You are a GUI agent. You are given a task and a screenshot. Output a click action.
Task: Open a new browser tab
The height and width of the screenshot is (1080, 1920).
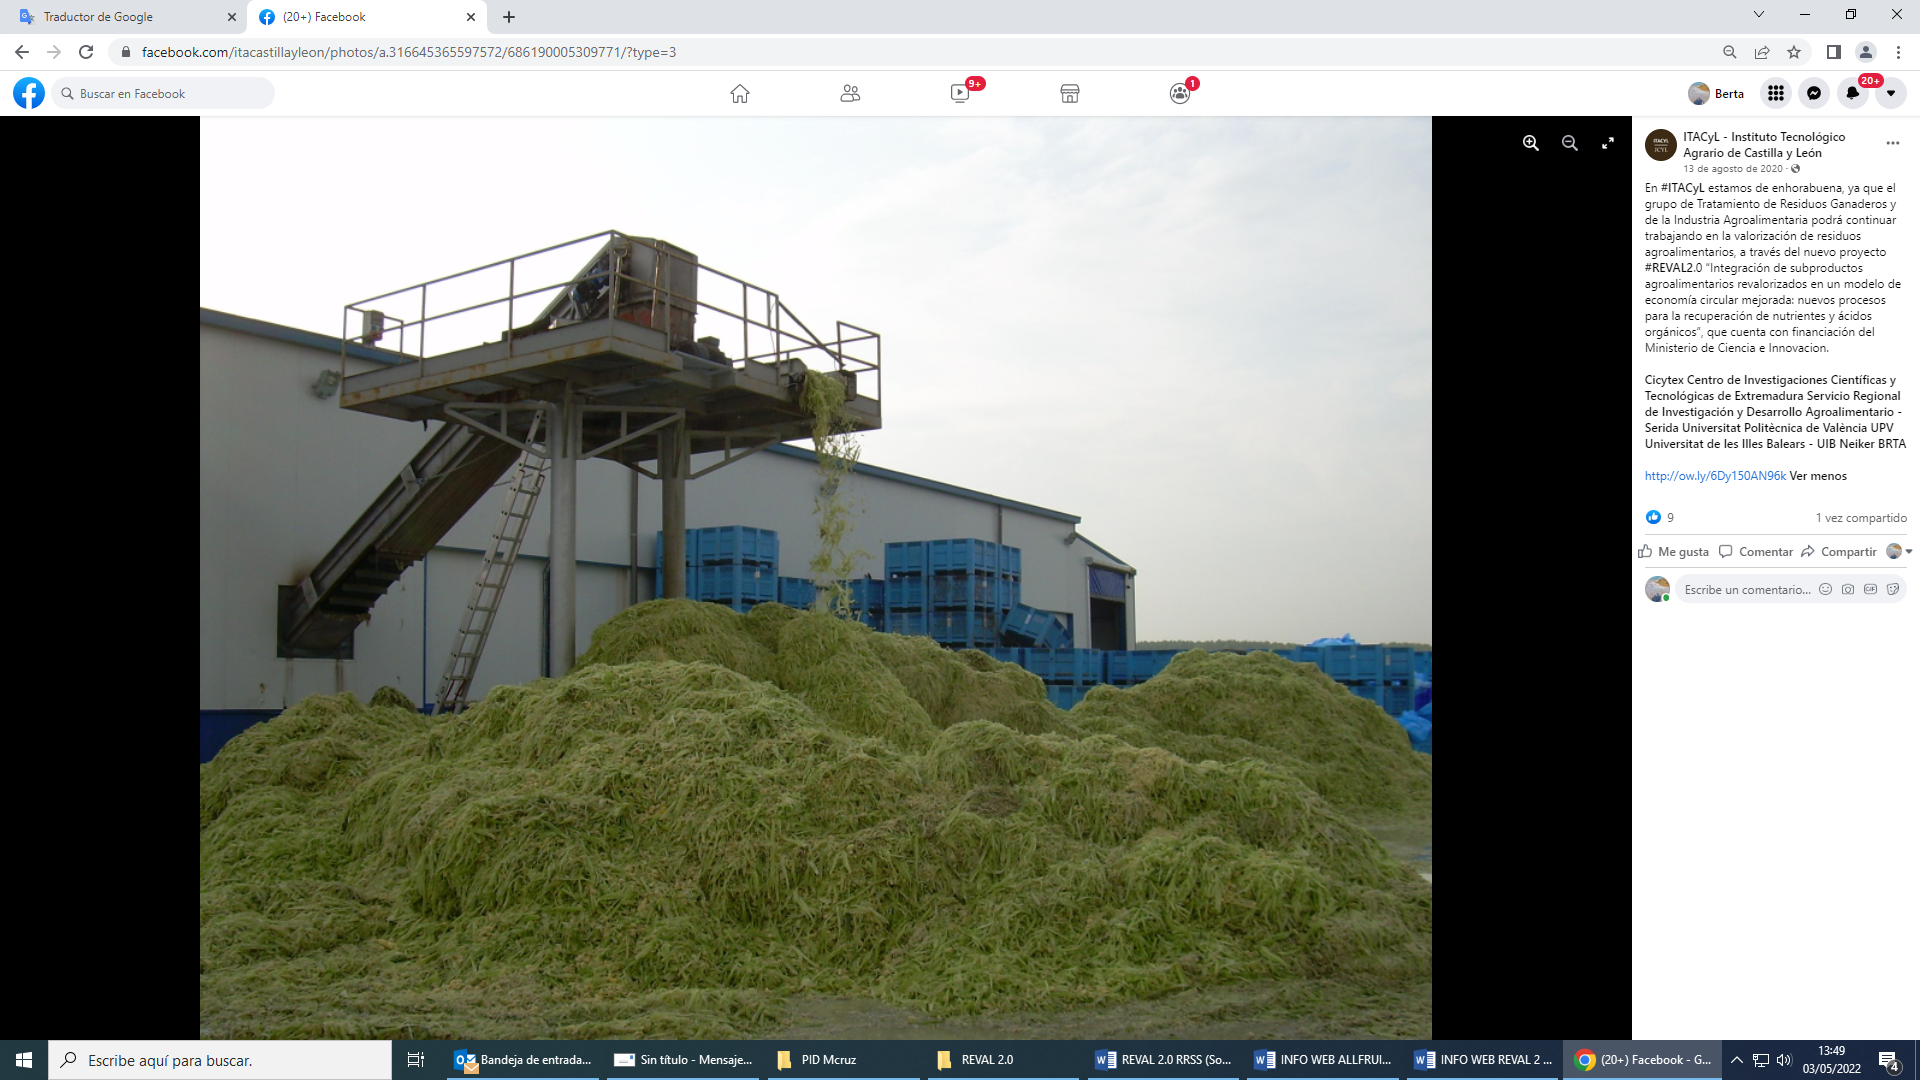coord(509,17)
